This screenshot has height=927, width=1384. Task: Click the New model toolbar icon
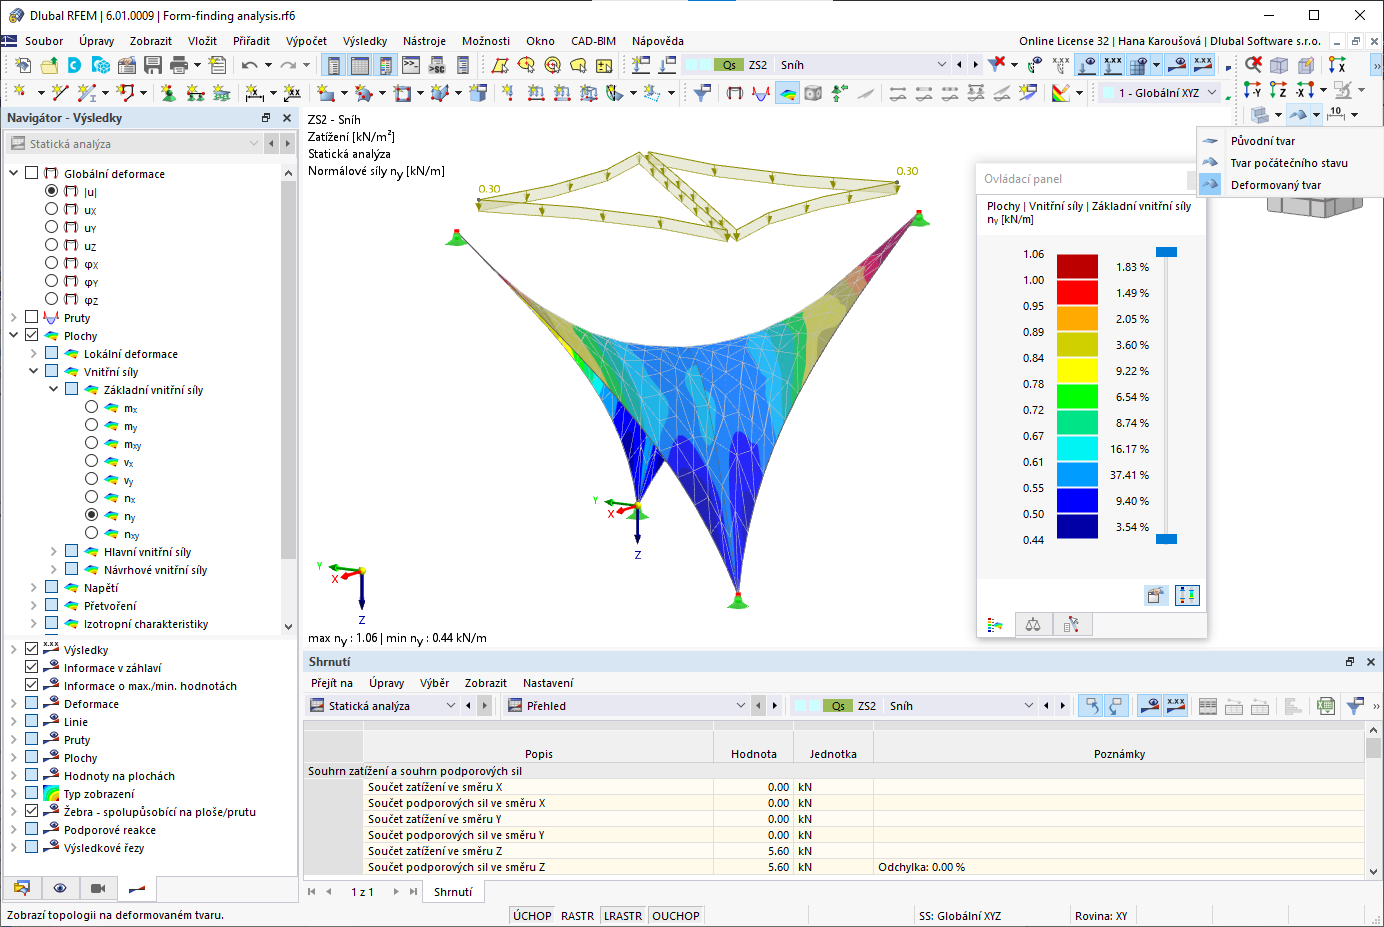[x=22, y=65]
